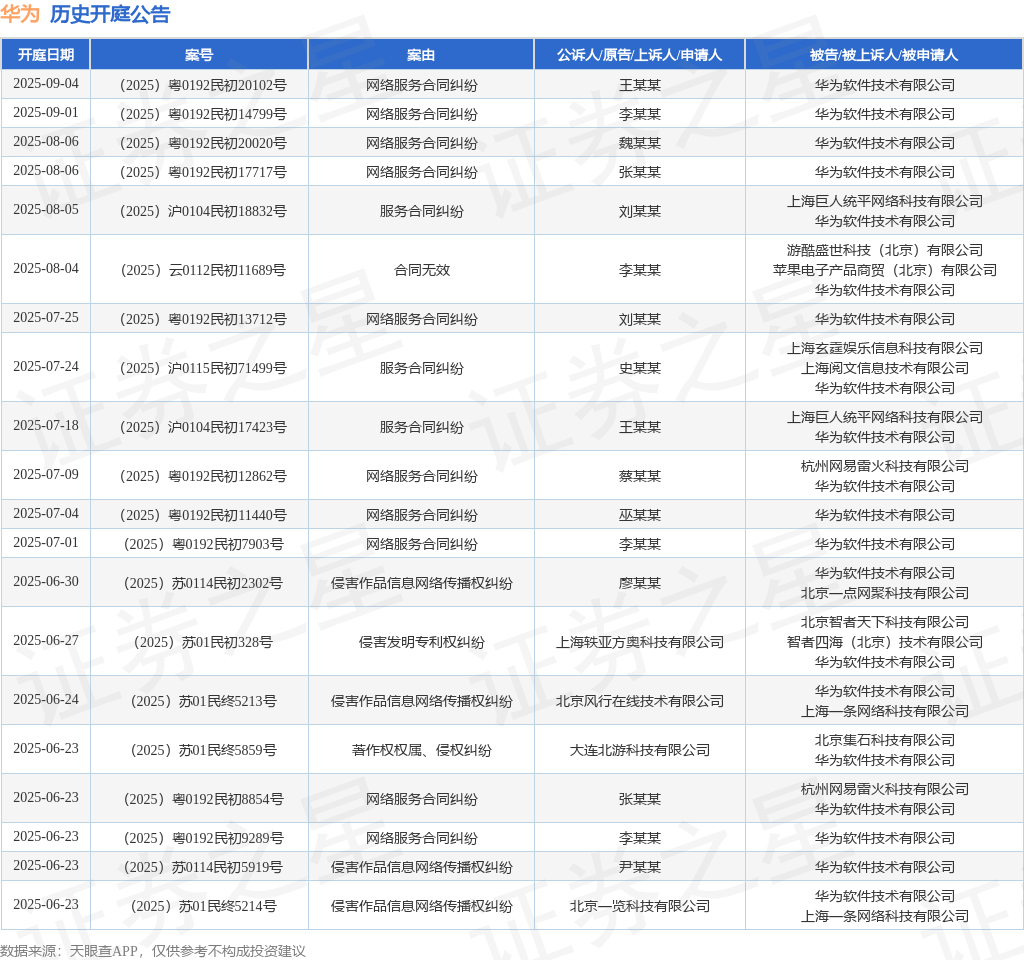Click the date 2025-07-25
Screen dimensions: 1024x960
tap(46, 317)
